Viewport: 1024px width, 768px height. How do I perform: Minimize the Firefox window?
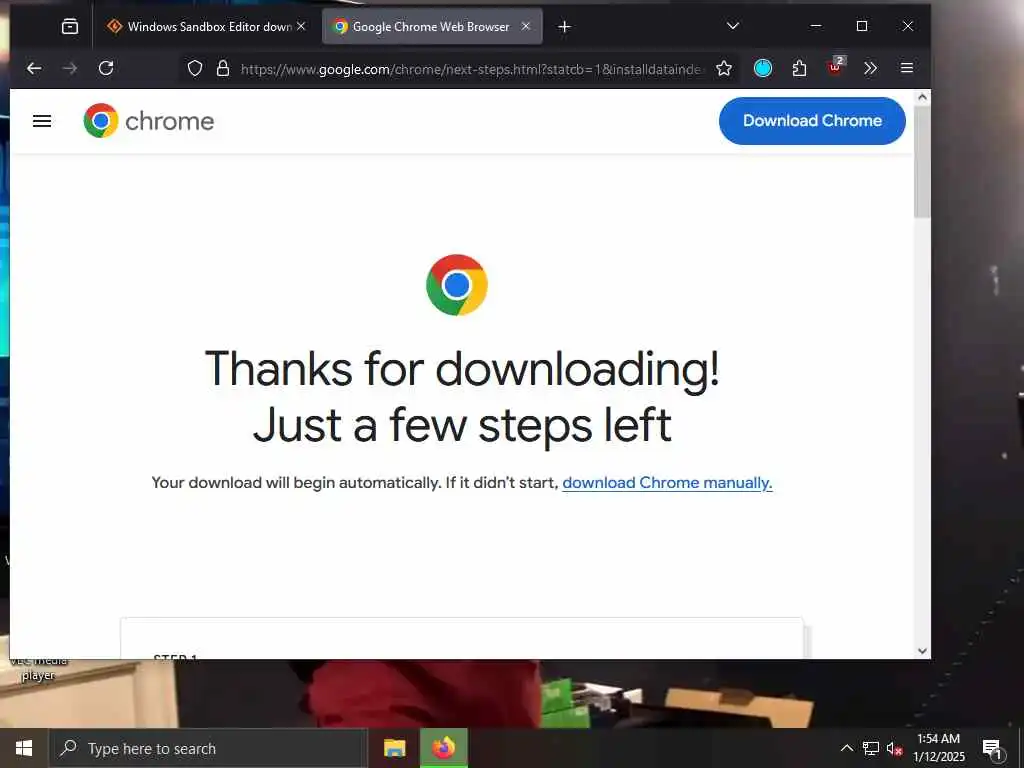[816, 26]
